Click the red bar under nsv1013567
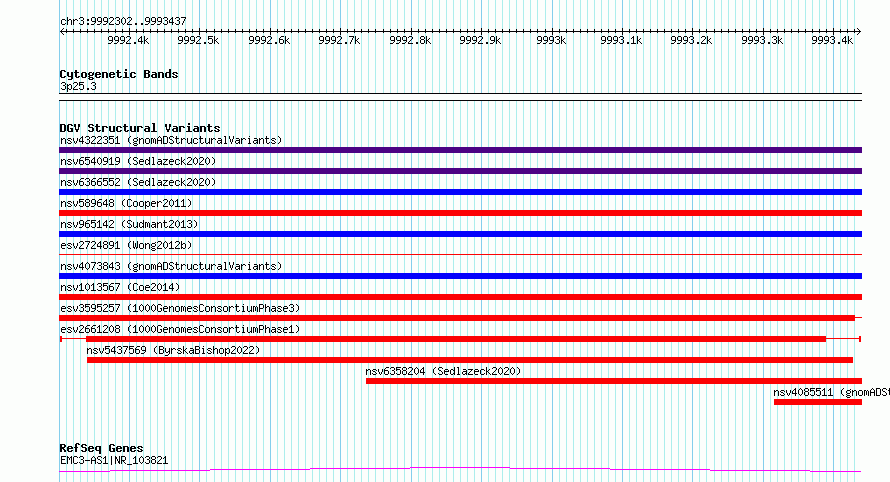The image size is (890, 482). pyautogui.click(x=460, y=297)
